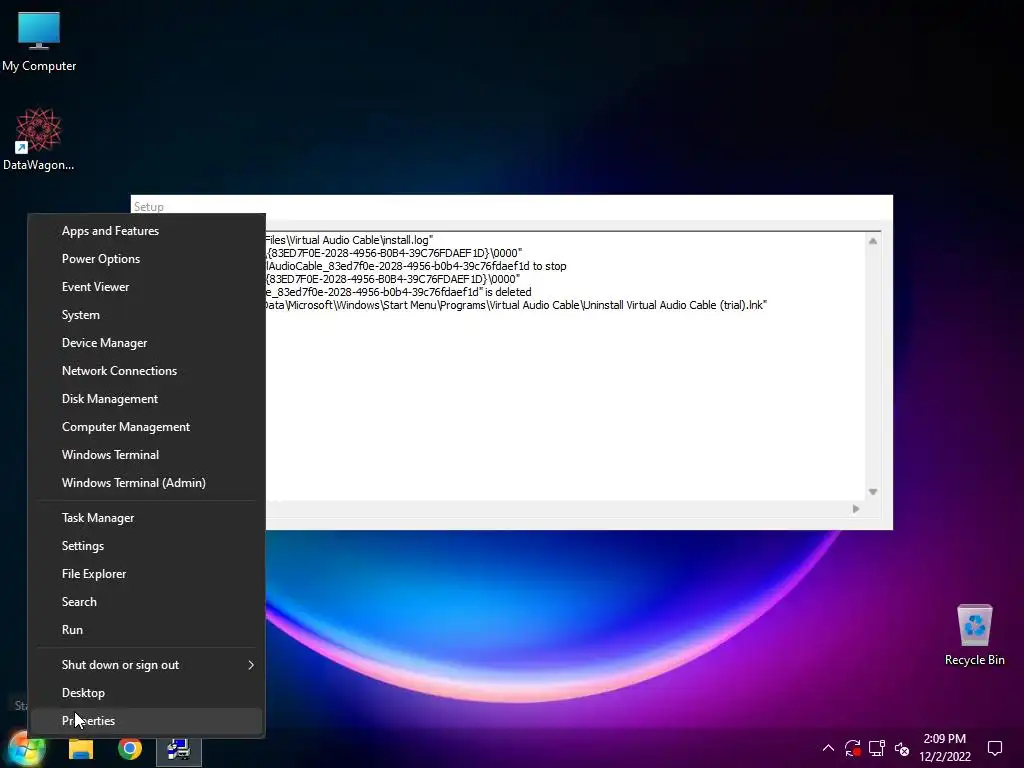This screenshot has width=1024, height=768.
Task: Launch Google Chrome from the taskbar
Action: [130, 749]
